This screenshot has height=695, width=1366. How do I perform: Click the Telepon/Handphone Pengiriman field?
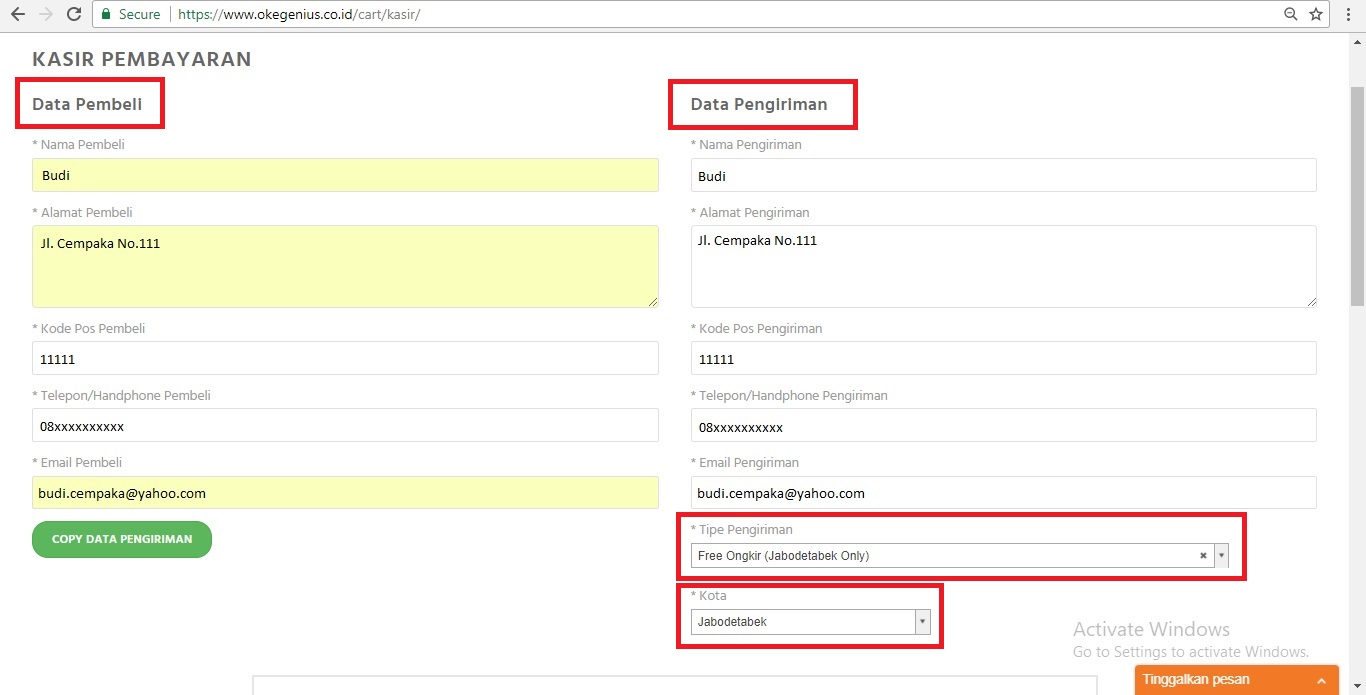[x=1003, y=425]
